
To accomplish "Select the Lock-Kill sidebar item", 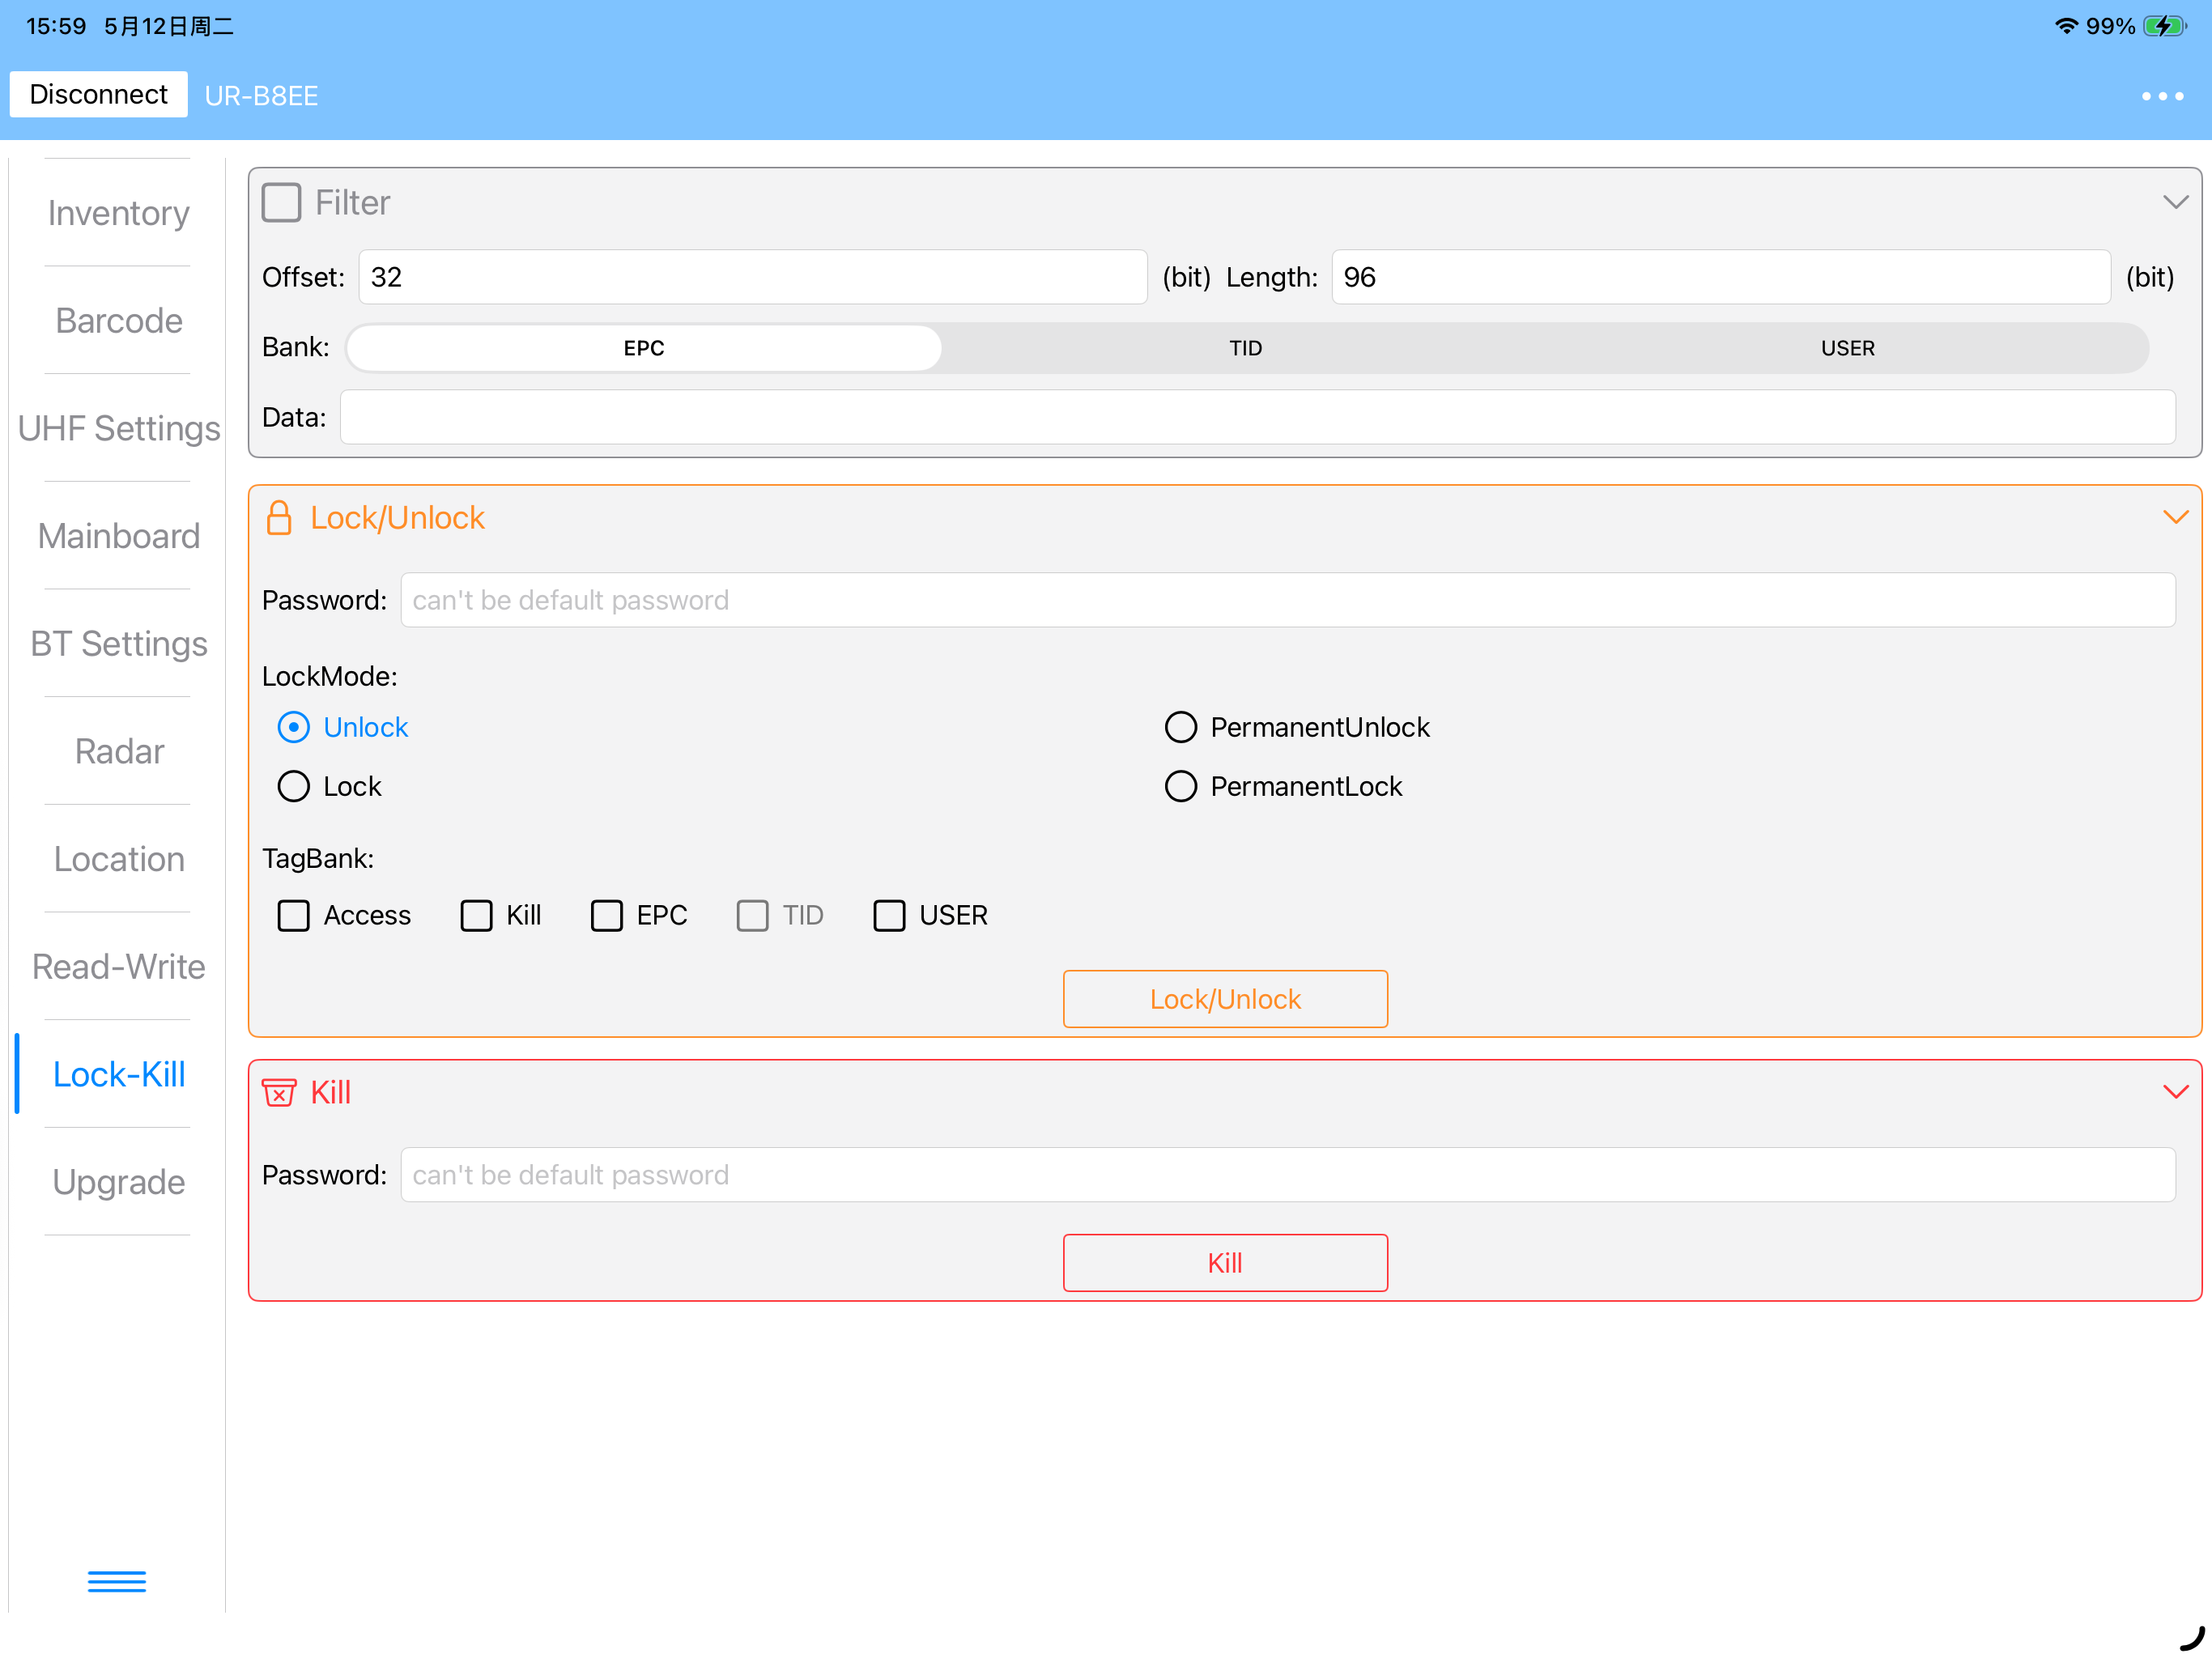I will tap(118, 1074).
